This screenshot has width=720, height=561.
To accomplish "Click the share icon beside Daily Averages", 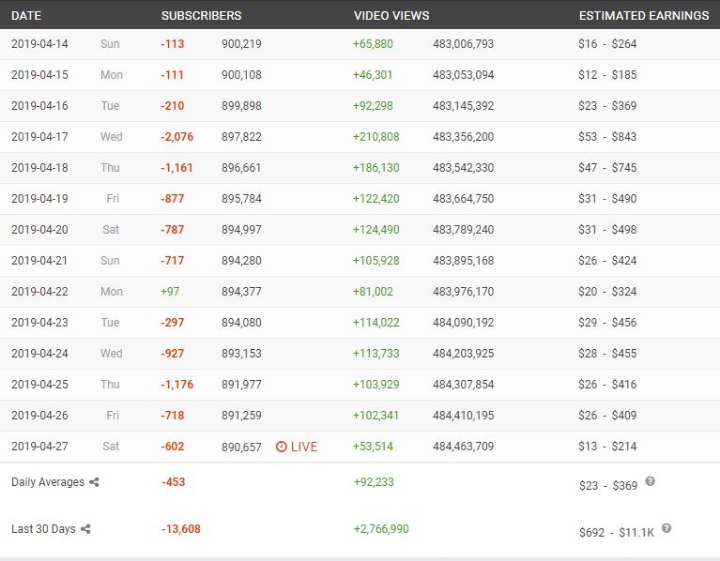I will [95, 482].
